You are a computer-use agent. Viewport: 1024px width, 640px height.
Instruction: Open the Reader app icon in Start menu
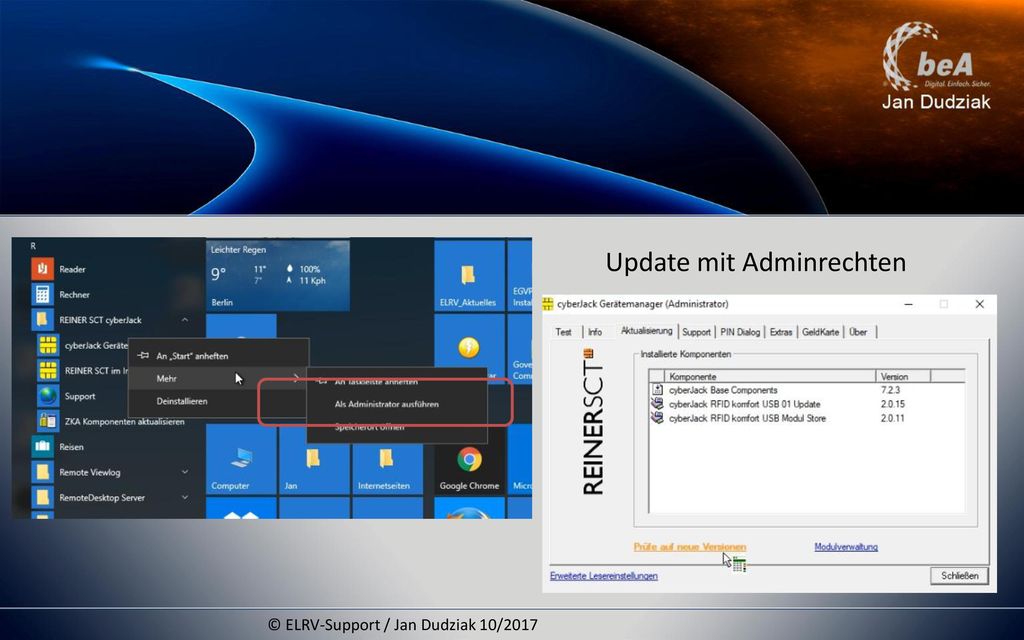click(x=42, y=268)
